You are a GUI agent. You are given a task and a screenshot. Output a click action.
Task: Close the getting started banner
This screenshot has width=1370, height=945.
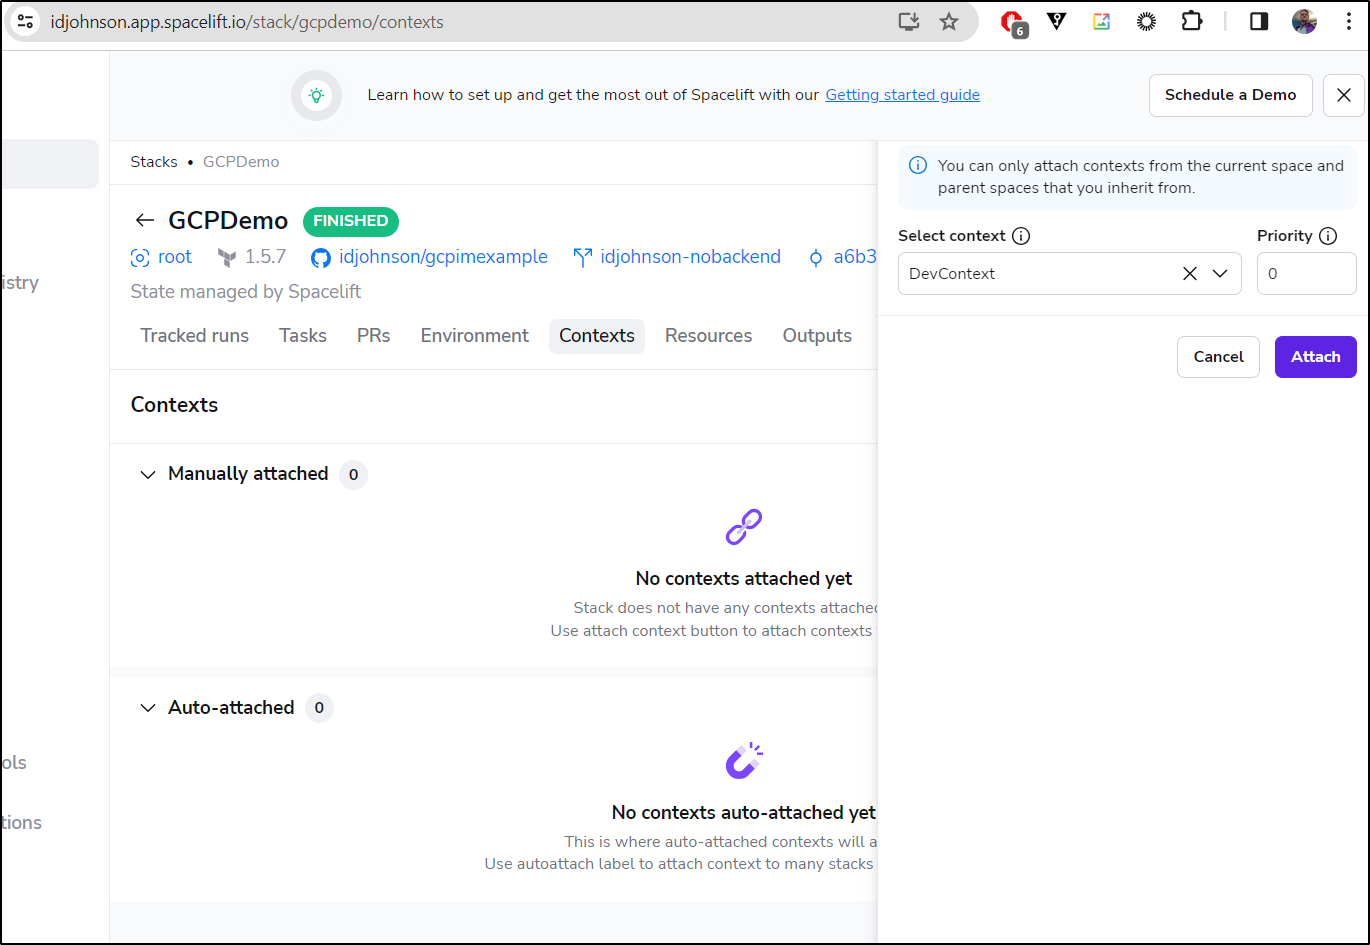tap(1344, 95)
